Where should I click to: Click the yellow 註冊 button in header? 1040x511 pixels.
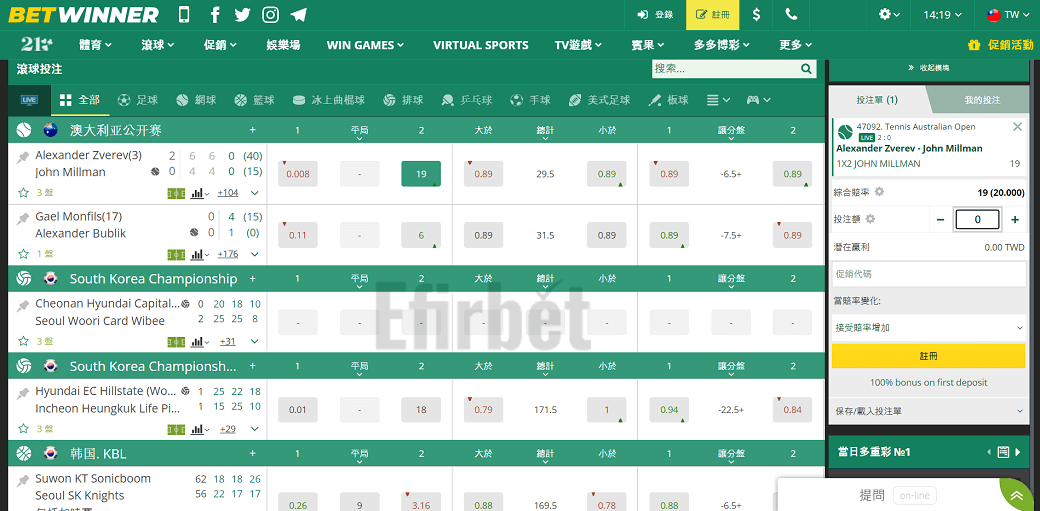coord(712,15)
